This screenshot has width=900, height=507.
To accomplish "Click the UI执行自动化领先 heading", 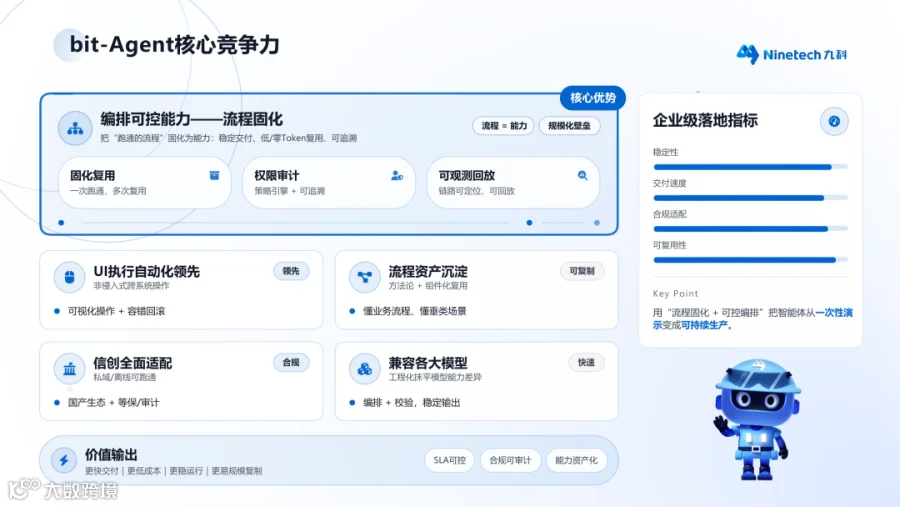I will click(146, 272).
